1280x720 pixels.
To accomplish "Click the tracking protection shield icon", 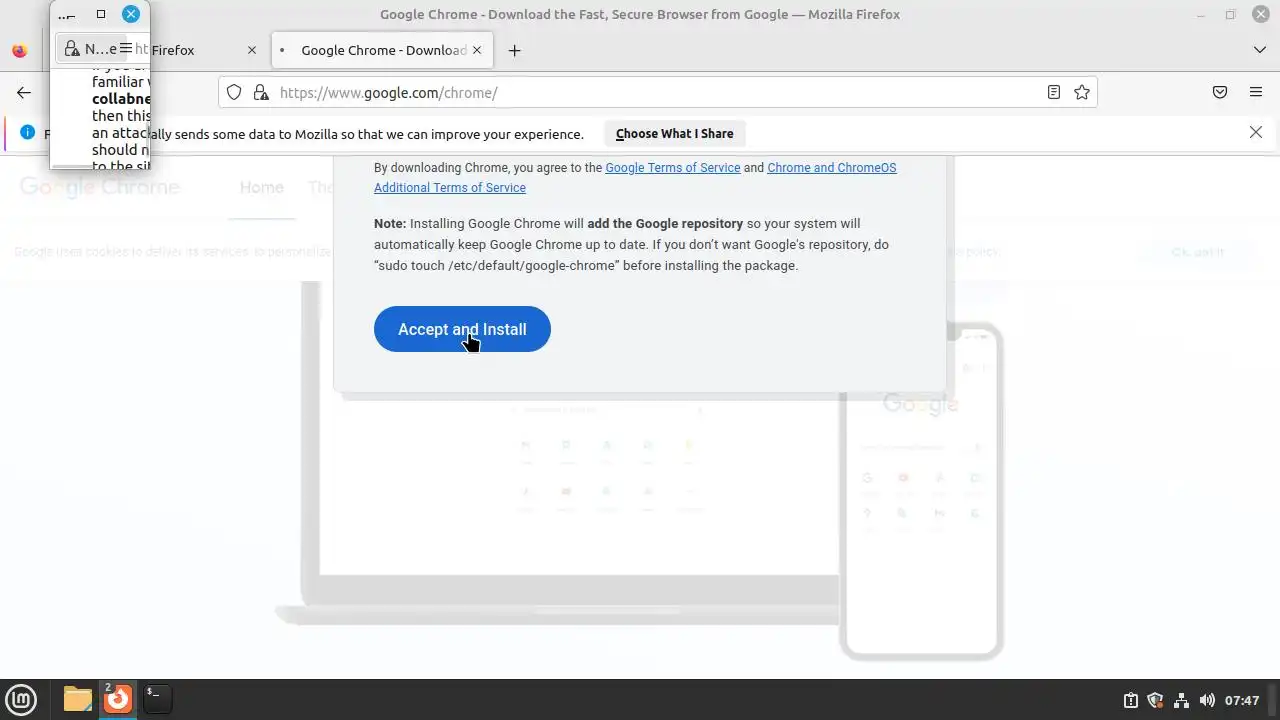I will (x=234, y=92).
